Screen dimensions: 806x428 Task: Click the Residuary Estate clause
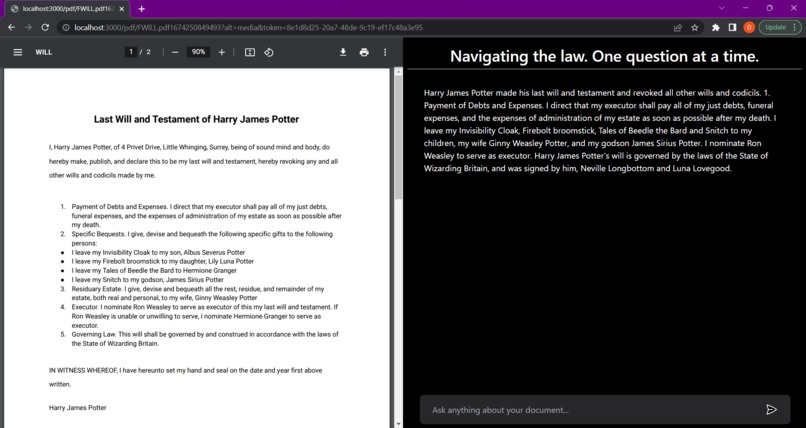[198, 293]
